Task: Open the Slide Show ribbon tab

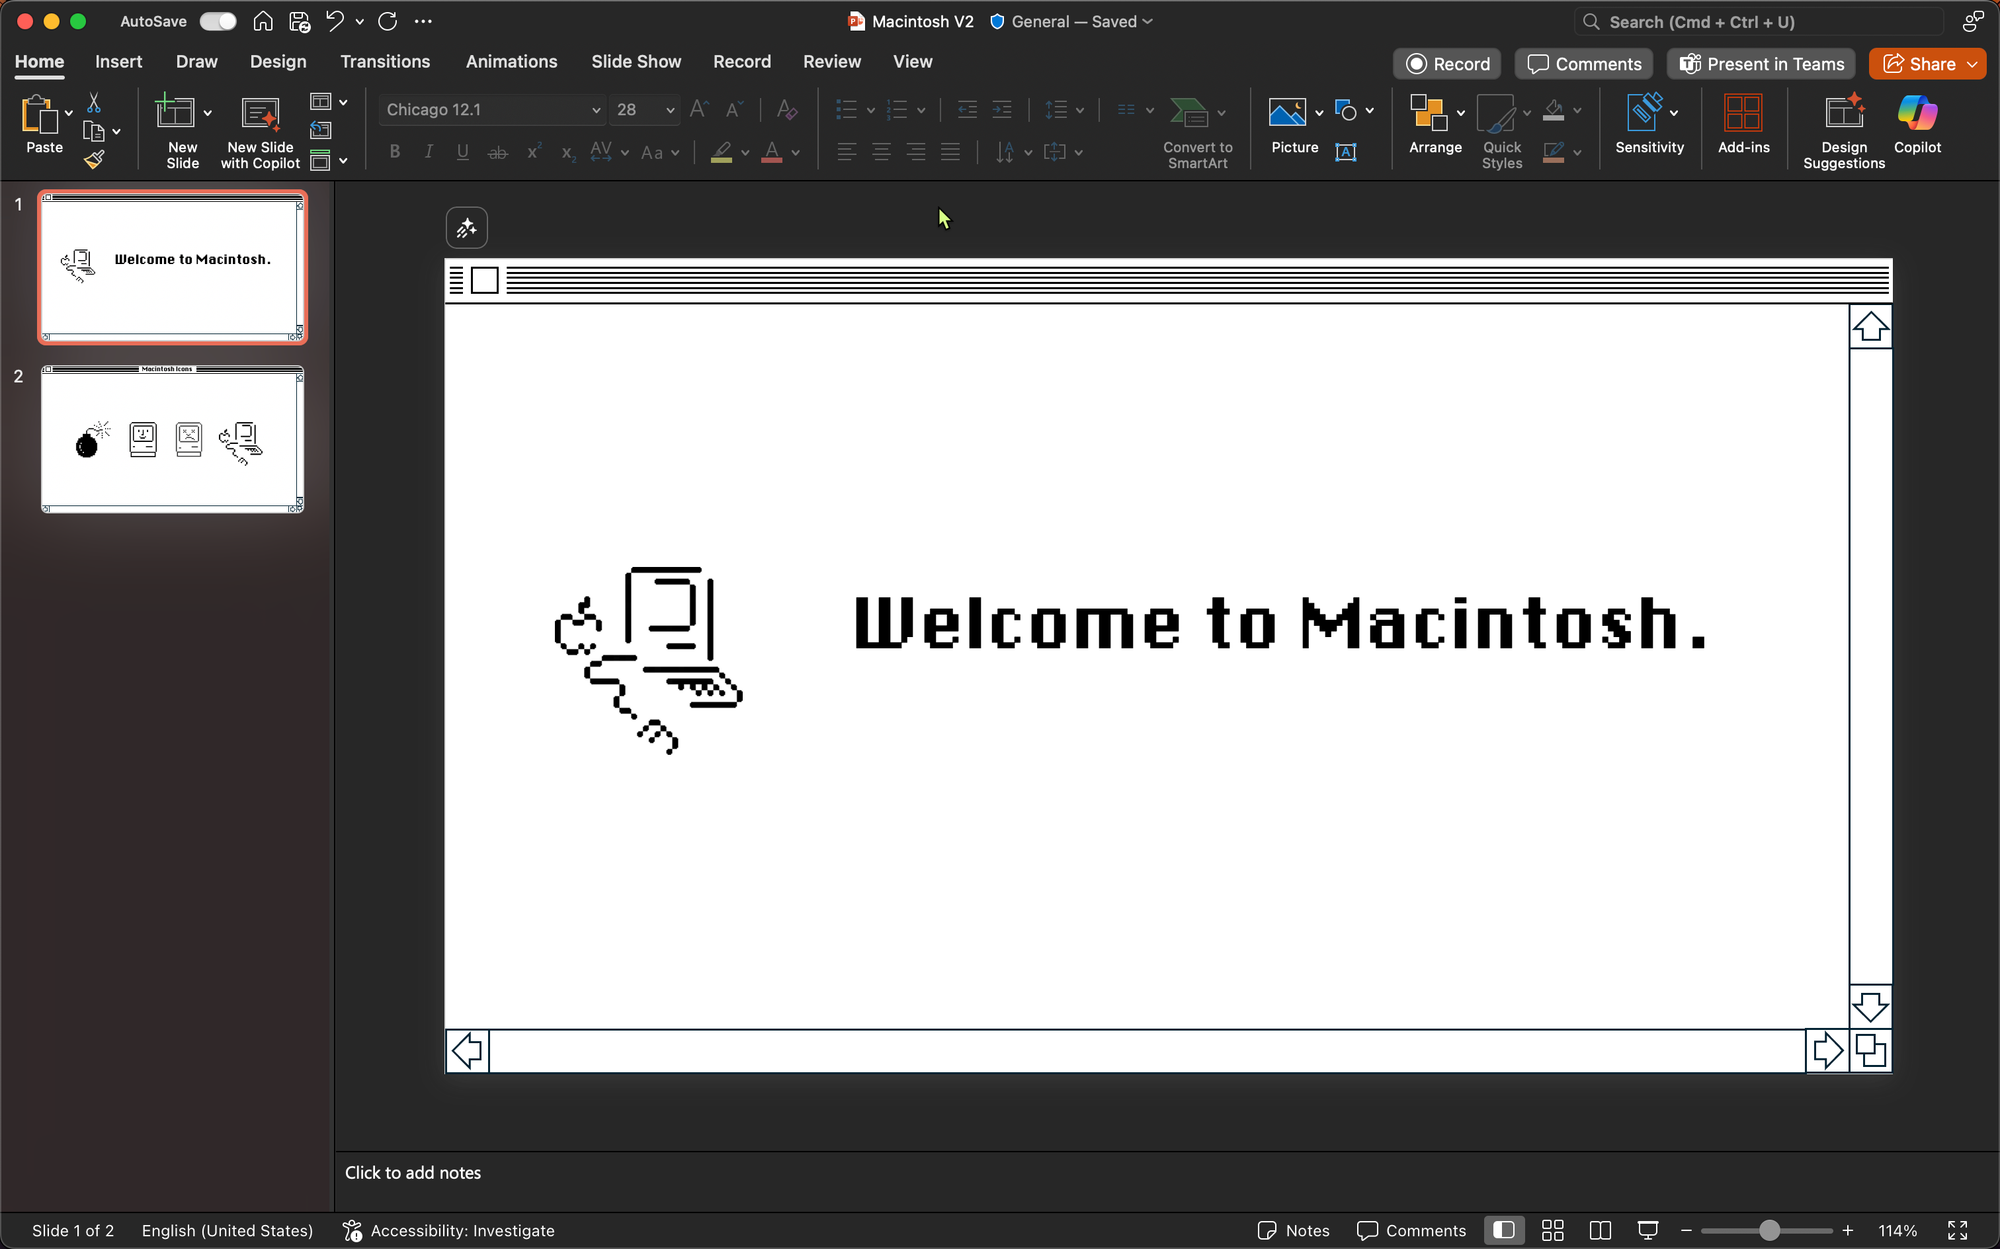Action: click(636, 62)
